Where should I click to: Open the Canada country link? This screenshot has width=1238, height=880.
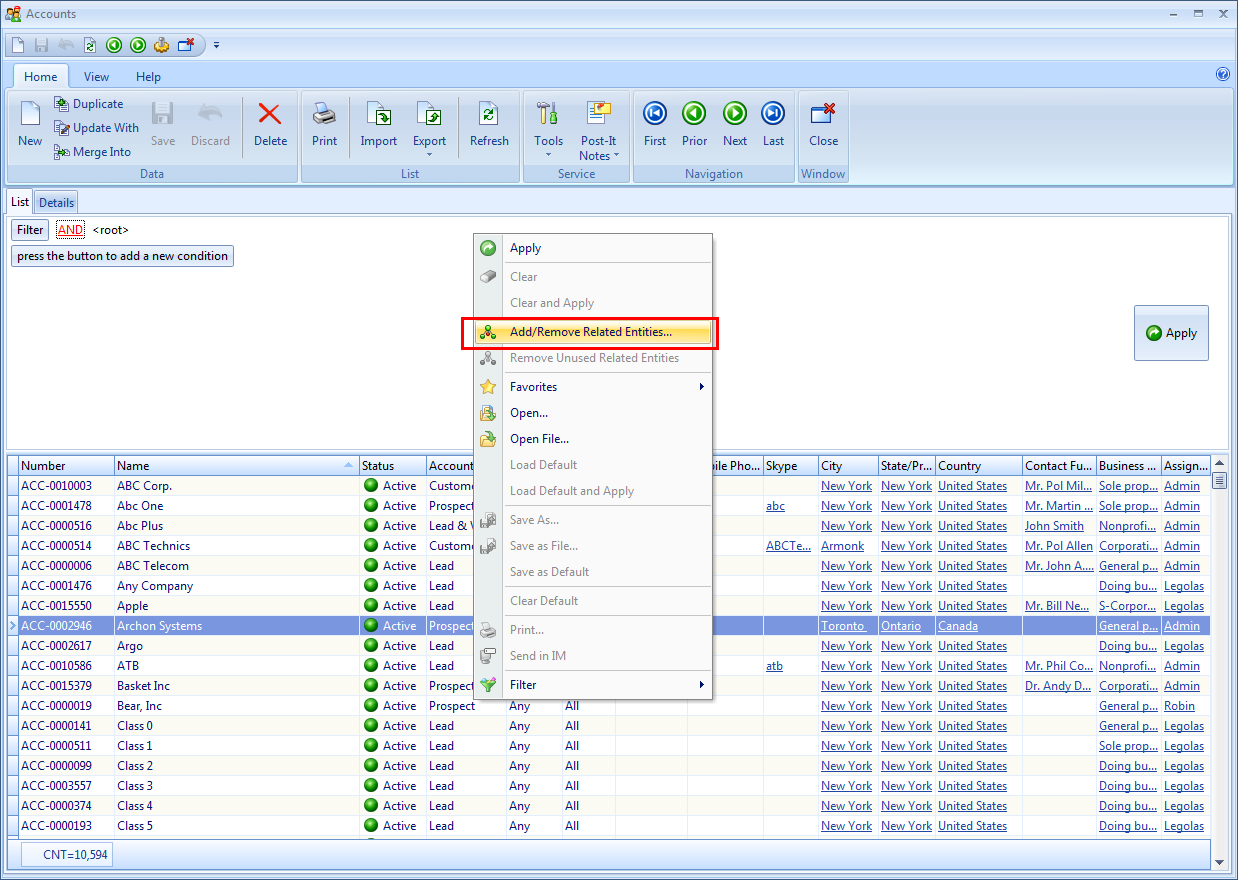coord(959,626)
